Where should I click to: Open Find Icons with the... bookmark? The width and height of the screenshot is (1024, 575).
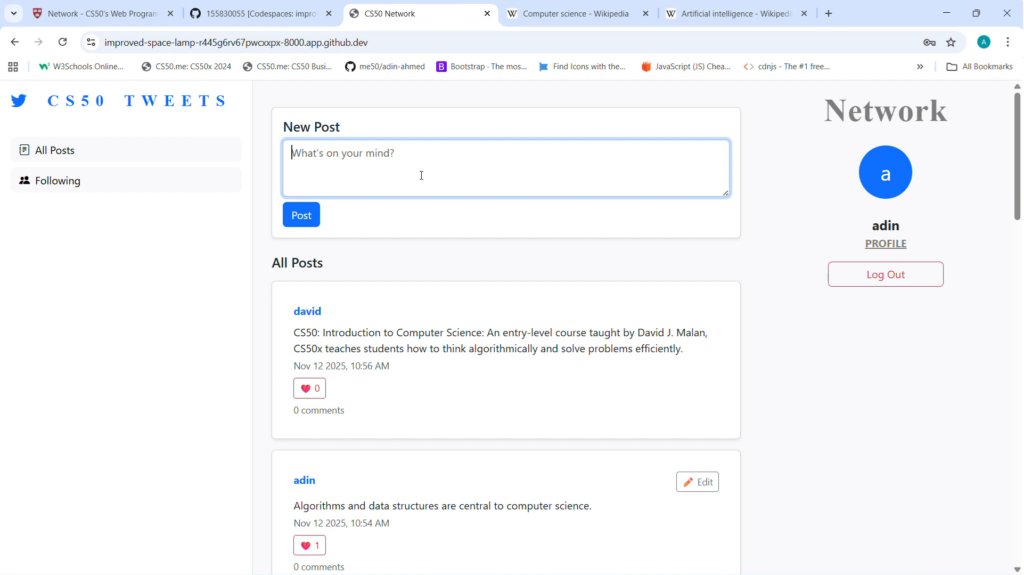tap(582, 67)
